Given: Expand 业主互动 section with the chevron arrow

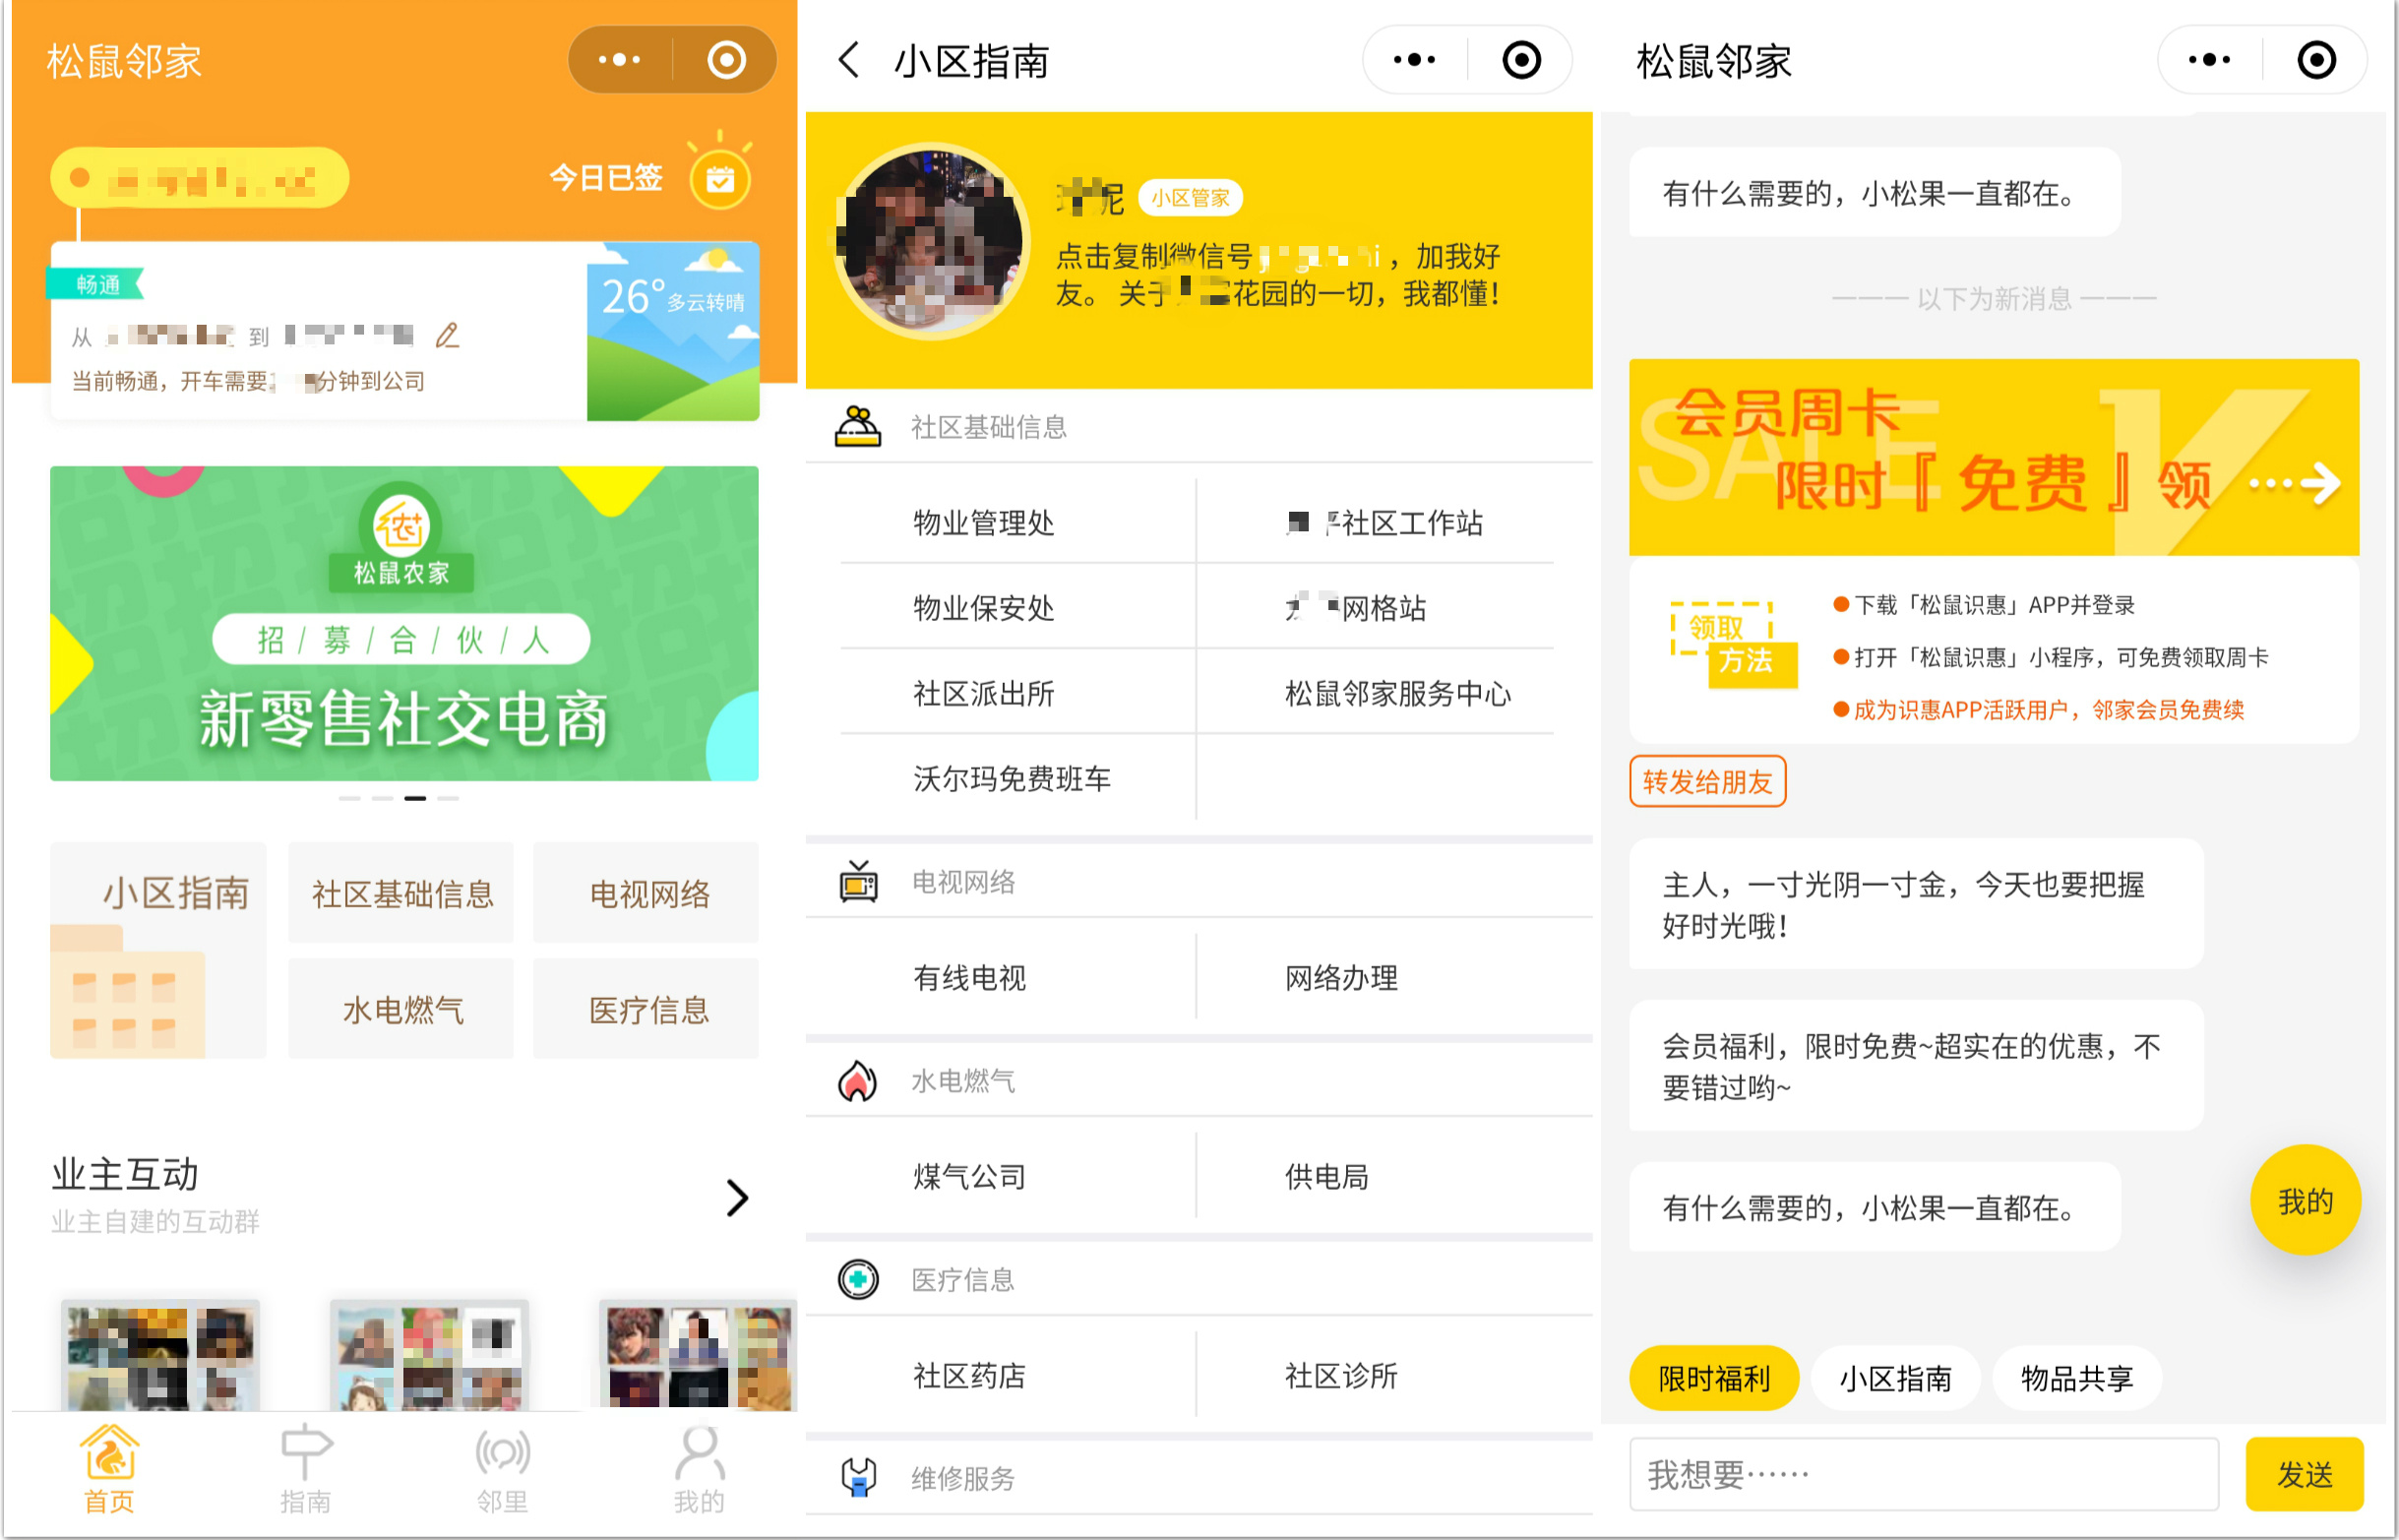Looking at the screenshot, I should tap(737, 1197).
